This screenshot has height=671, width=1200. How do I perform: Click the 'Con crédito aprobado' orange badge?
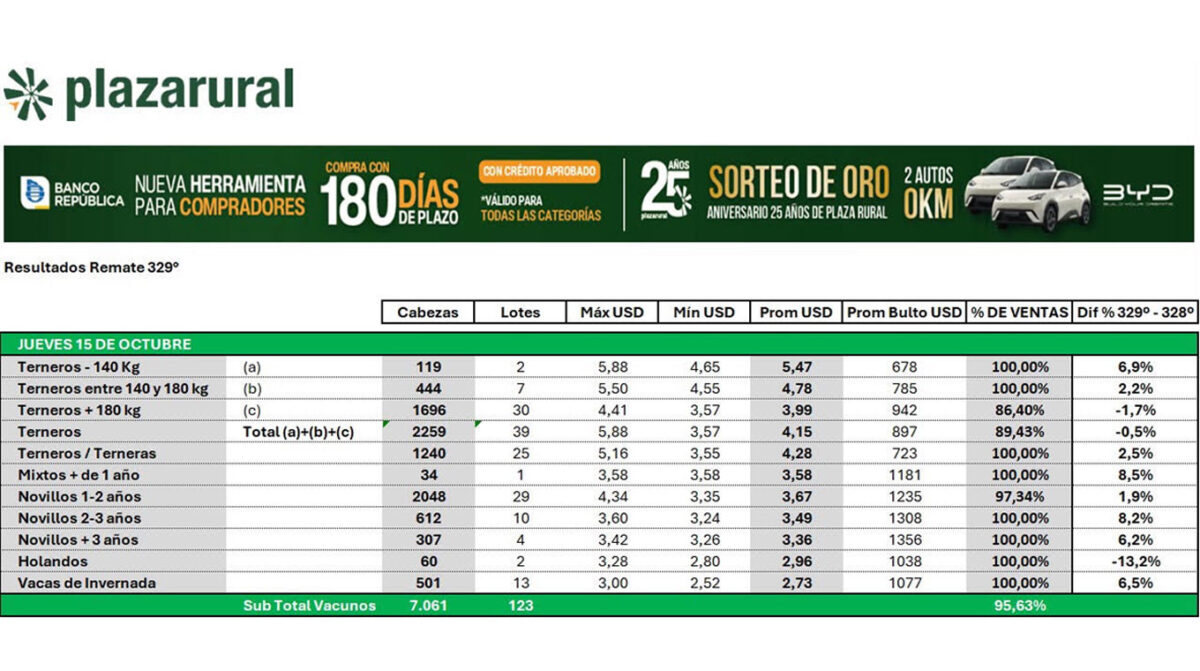[x=540, y=171]
